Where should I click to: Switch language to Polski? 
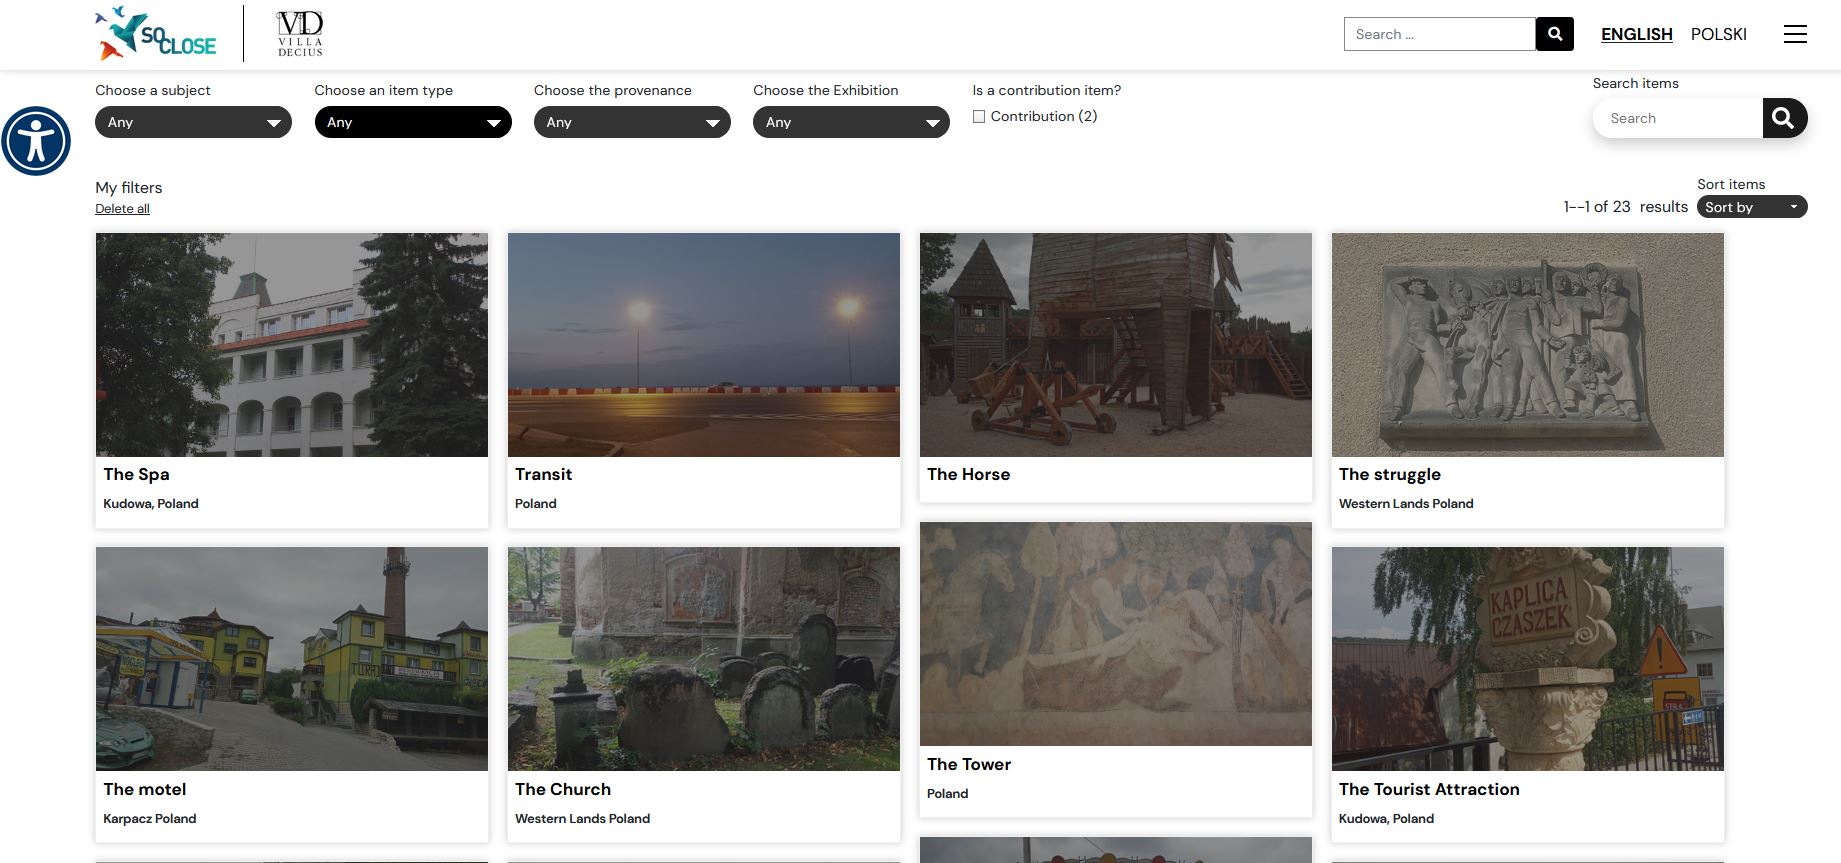tap(1719, 34)
